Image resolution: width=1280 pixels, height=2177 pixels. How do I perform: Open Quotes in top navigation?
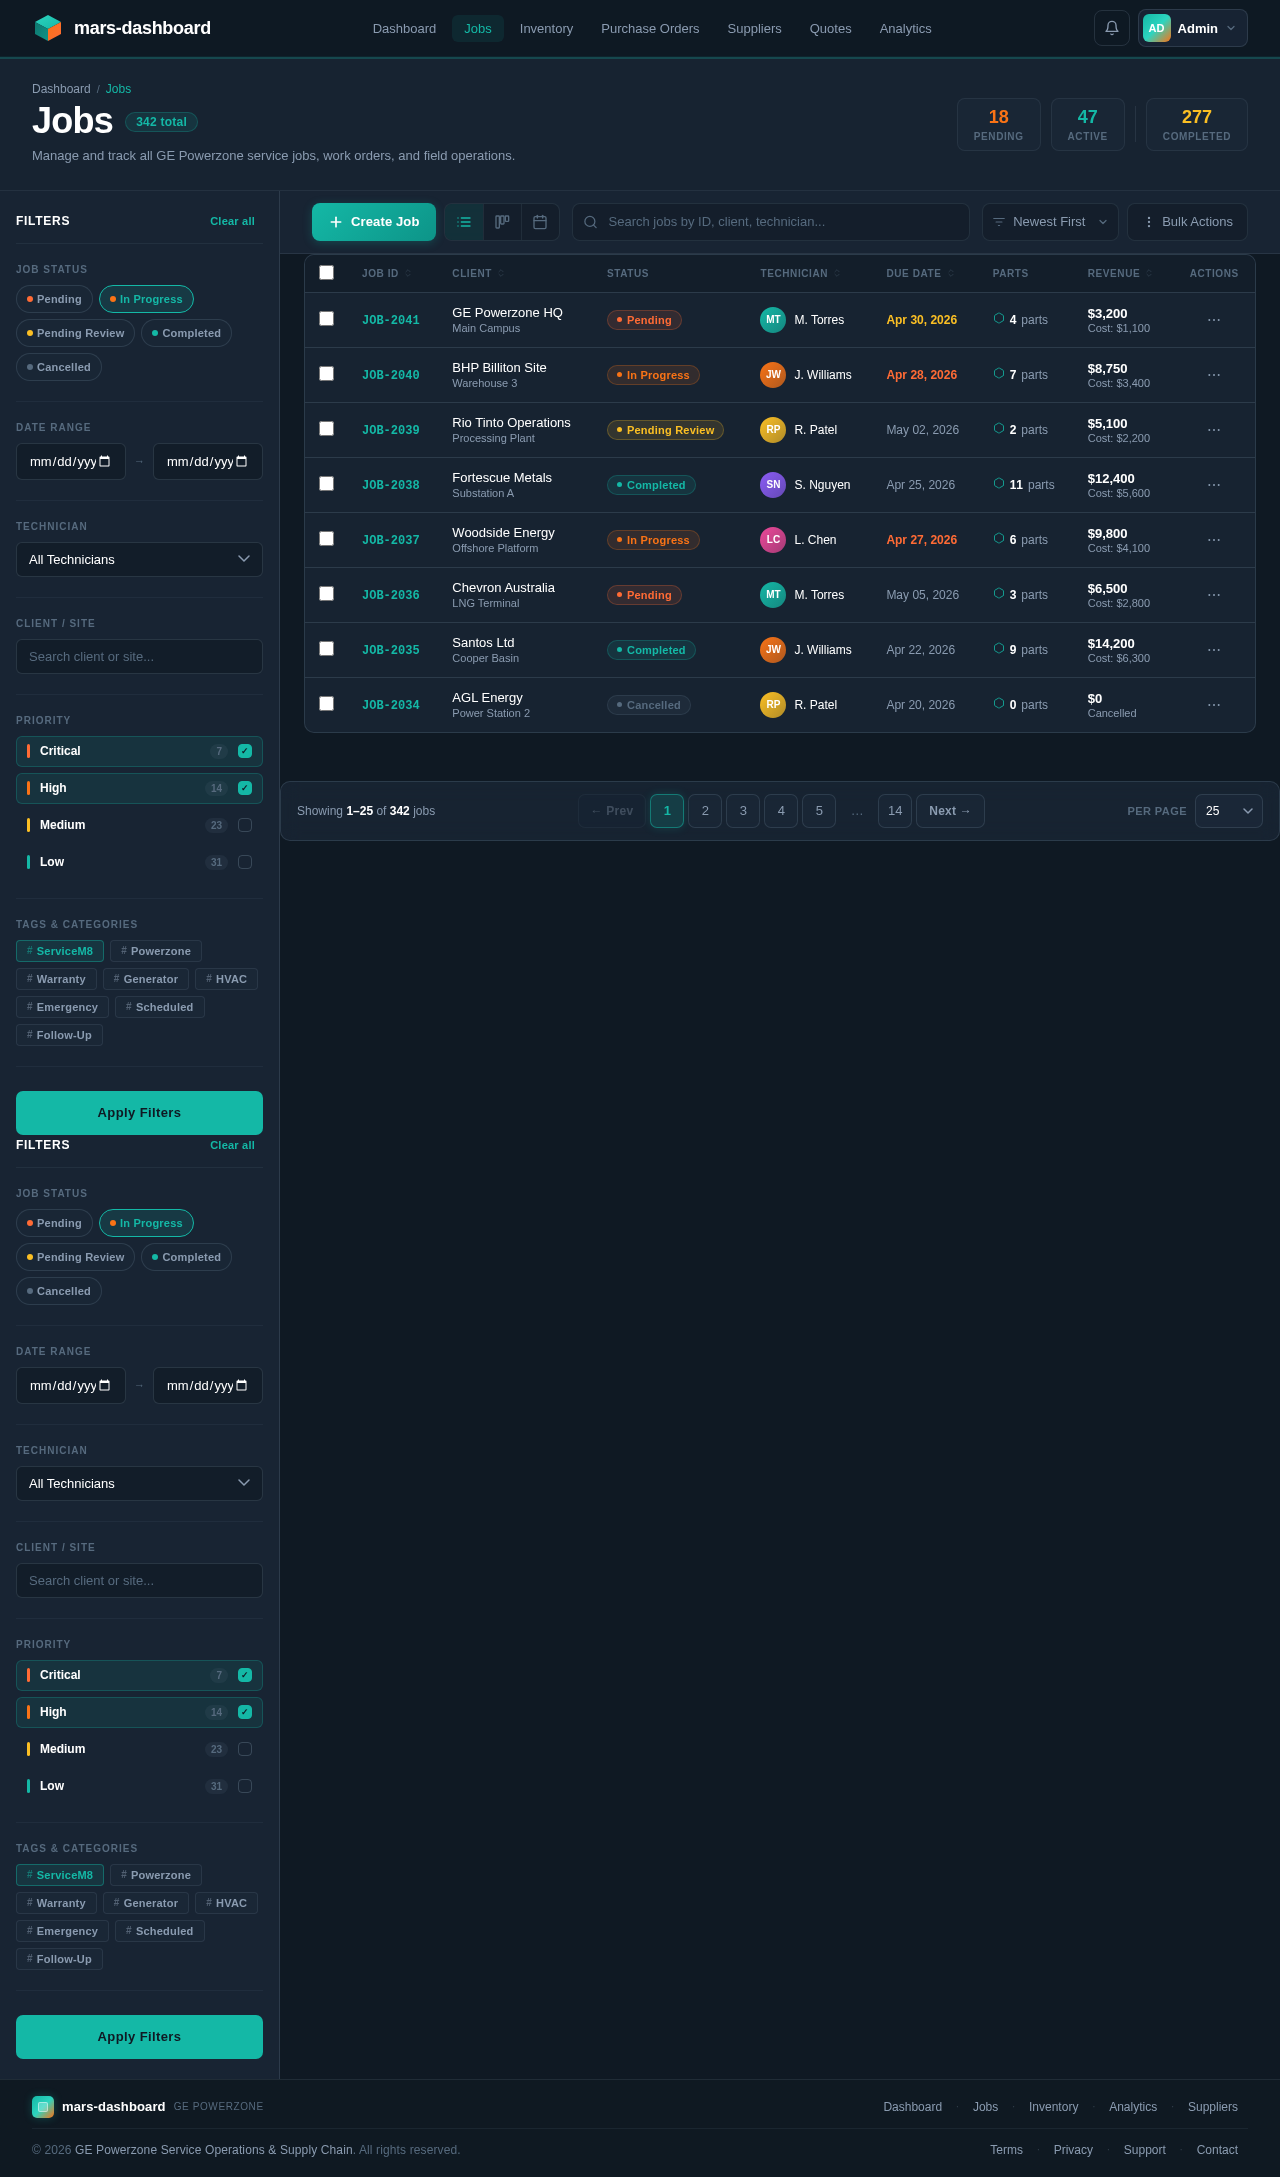[830, 28]
